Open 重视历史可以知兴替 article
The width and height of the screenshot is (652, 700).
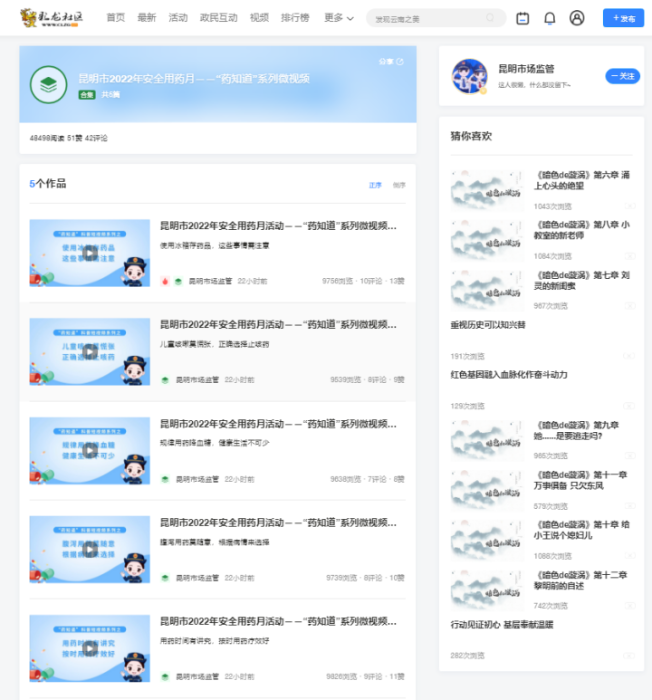pos(488,325)
